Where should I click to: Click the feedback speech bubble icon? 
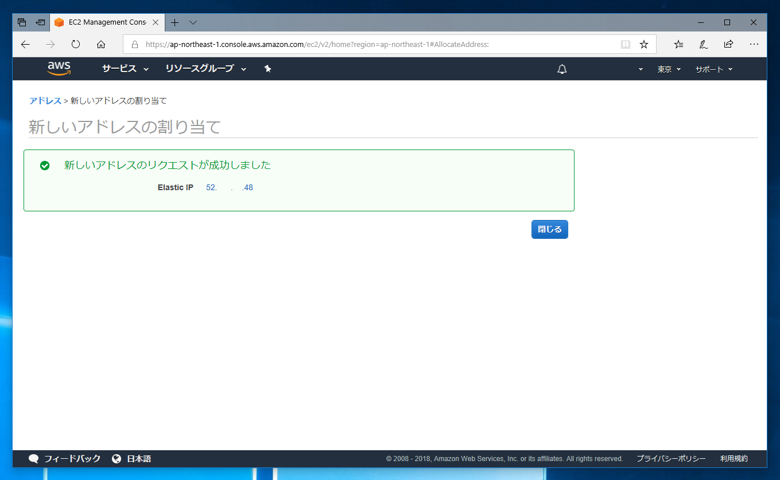(34, 459)
